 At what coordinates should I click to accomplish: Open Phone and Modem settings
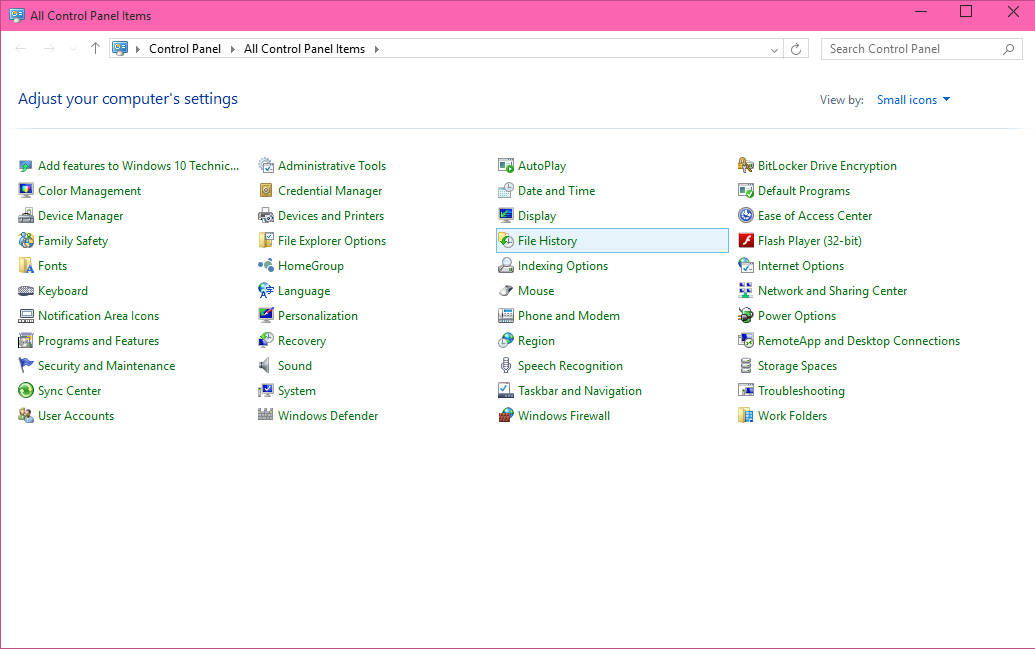(568, 316)
